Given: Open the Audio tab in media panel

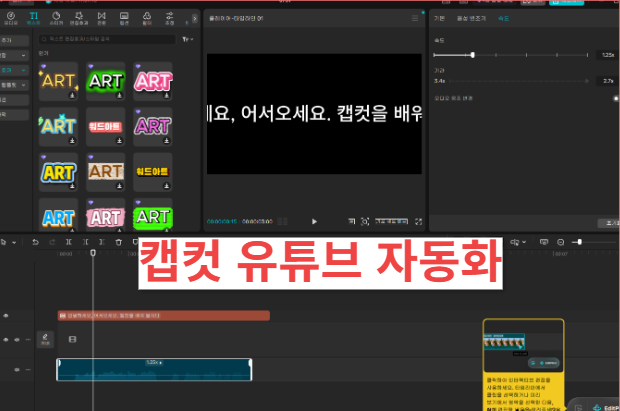Looking at the screenshot, I should [11, 18].
